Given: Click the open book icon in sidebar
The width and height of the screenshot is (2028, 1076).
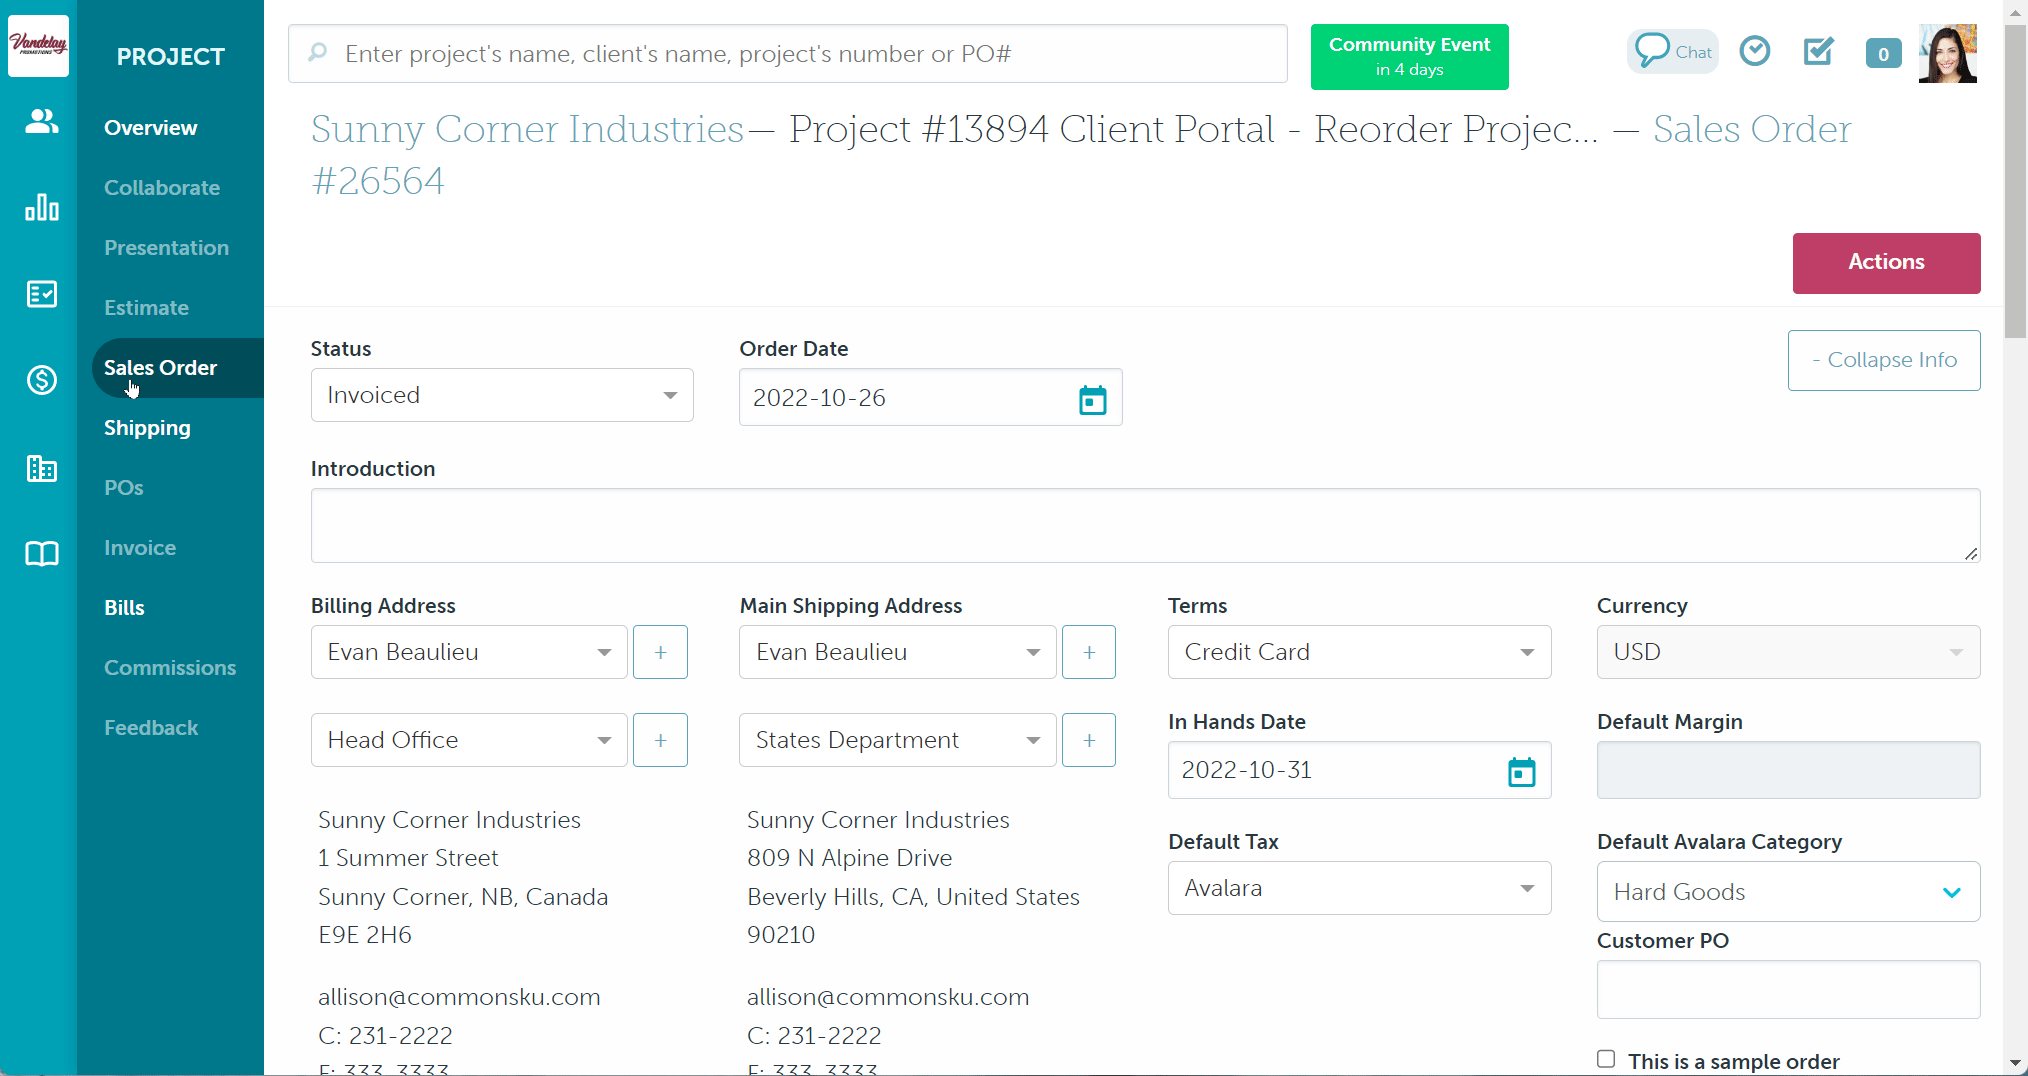Looking at the screenshot, I should [41, 554].
